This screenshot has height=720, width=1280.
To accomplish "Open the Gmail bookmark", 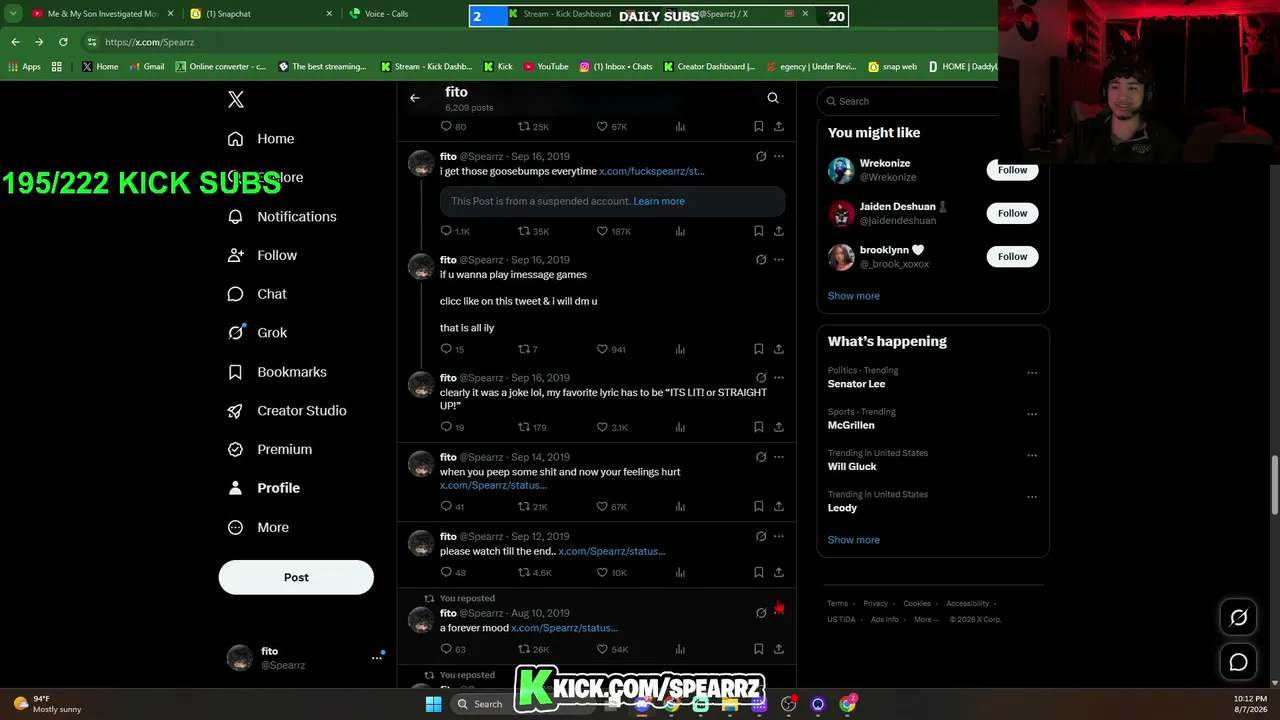I will tap(146, 67).
